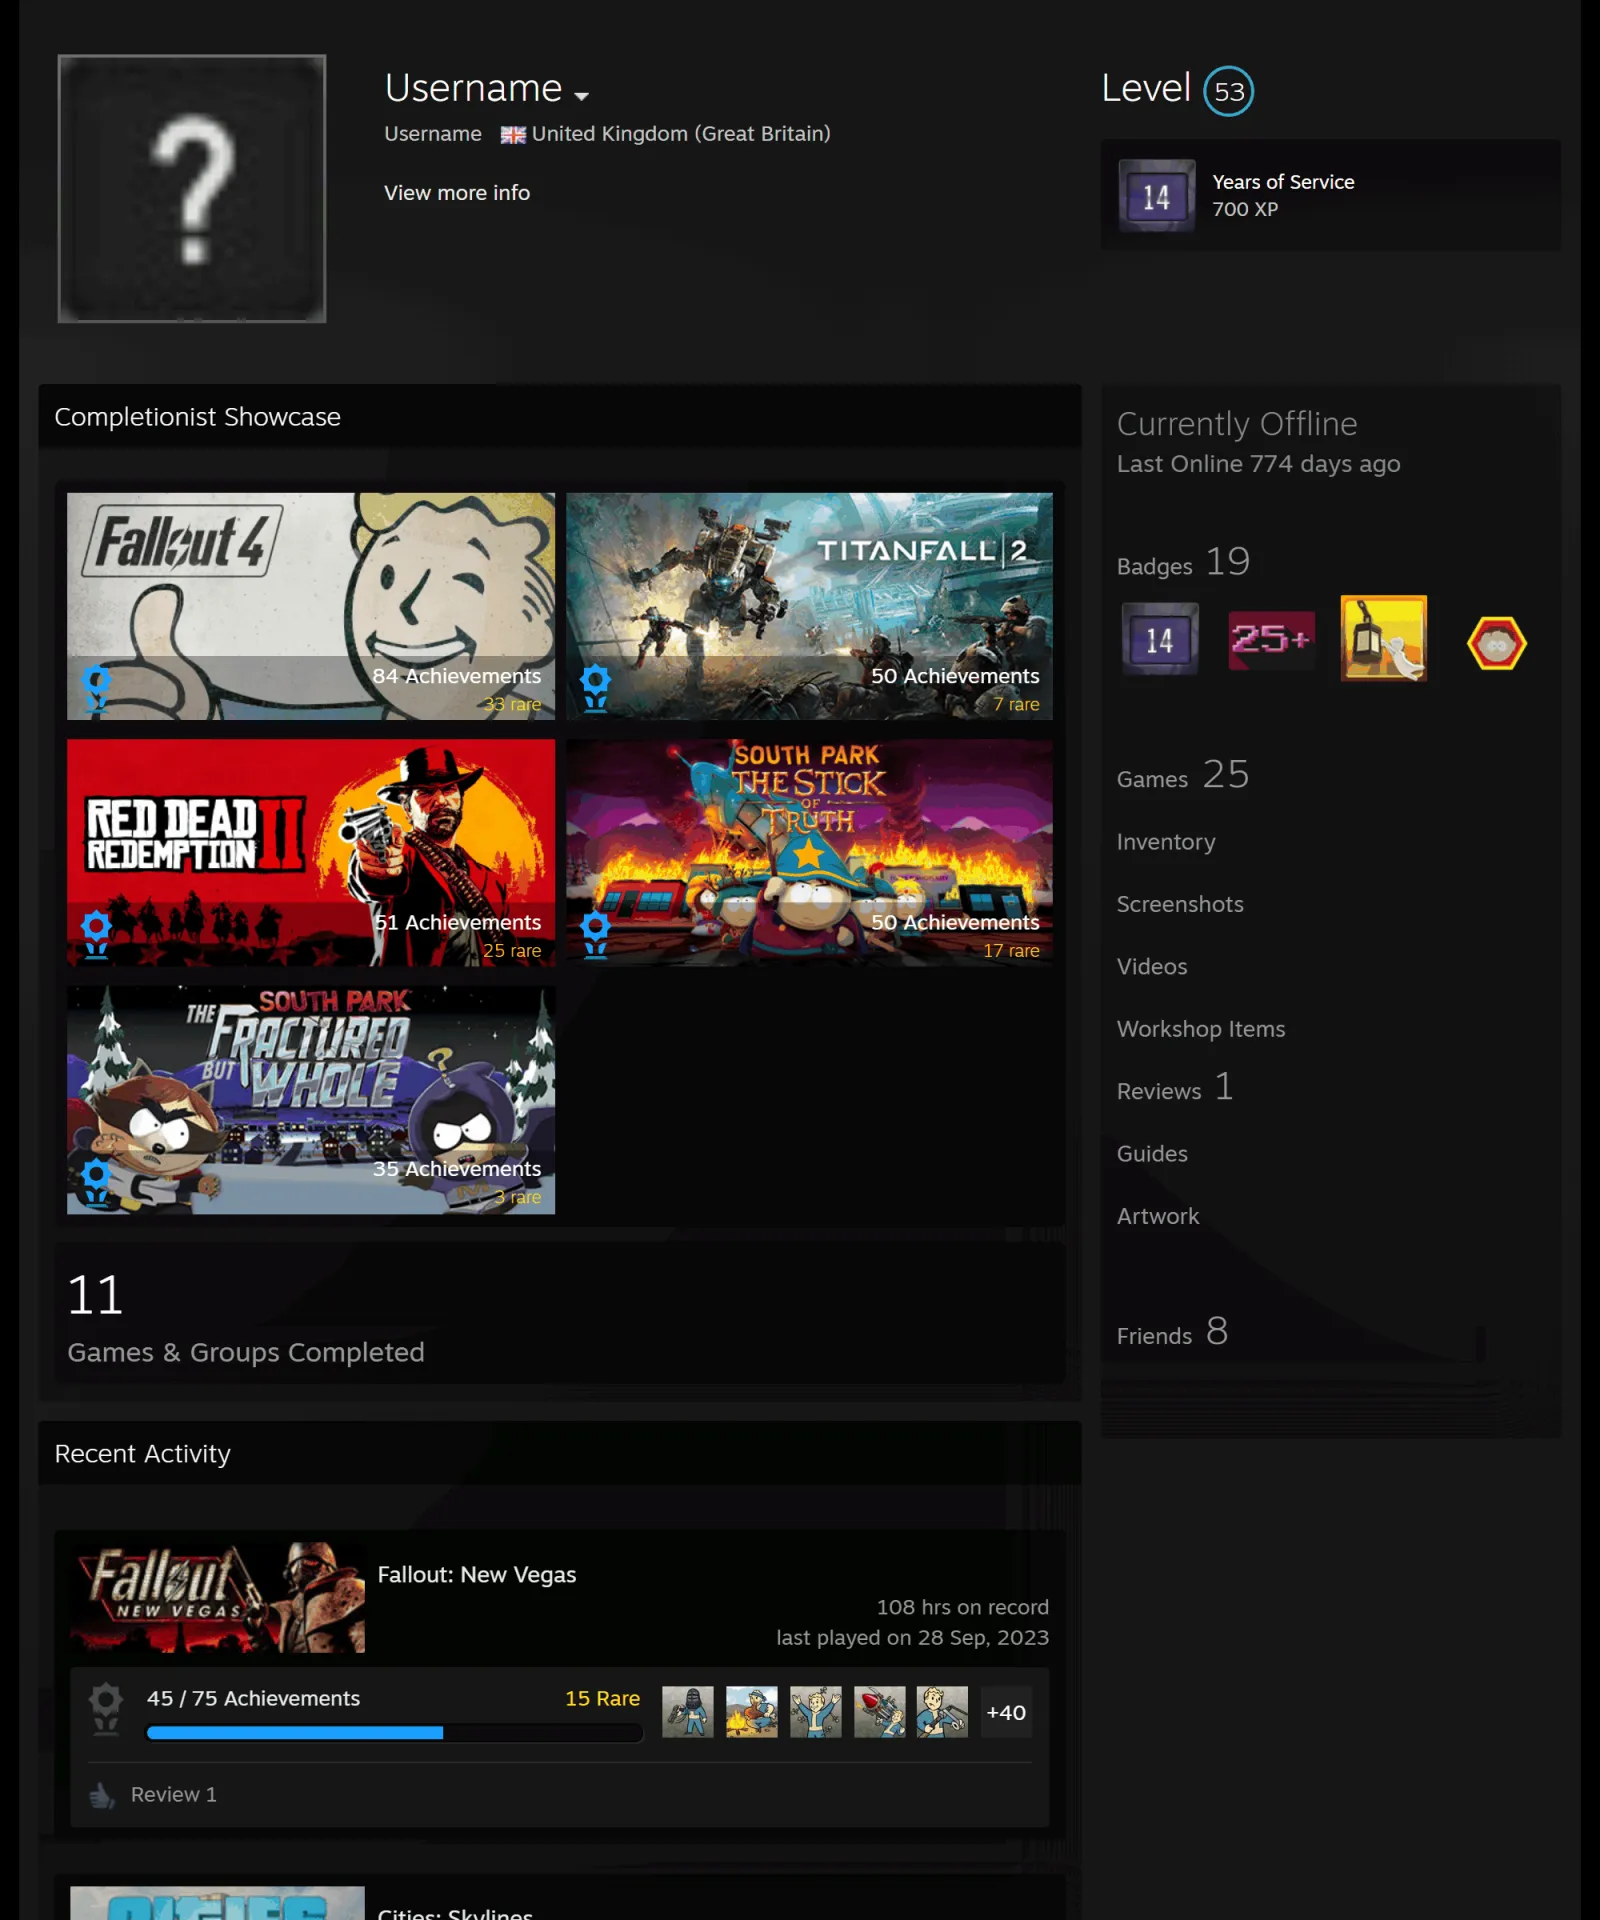Click completion ribbon icon on Titanfall 2
1600x1920 pixels.
point(595,688)
